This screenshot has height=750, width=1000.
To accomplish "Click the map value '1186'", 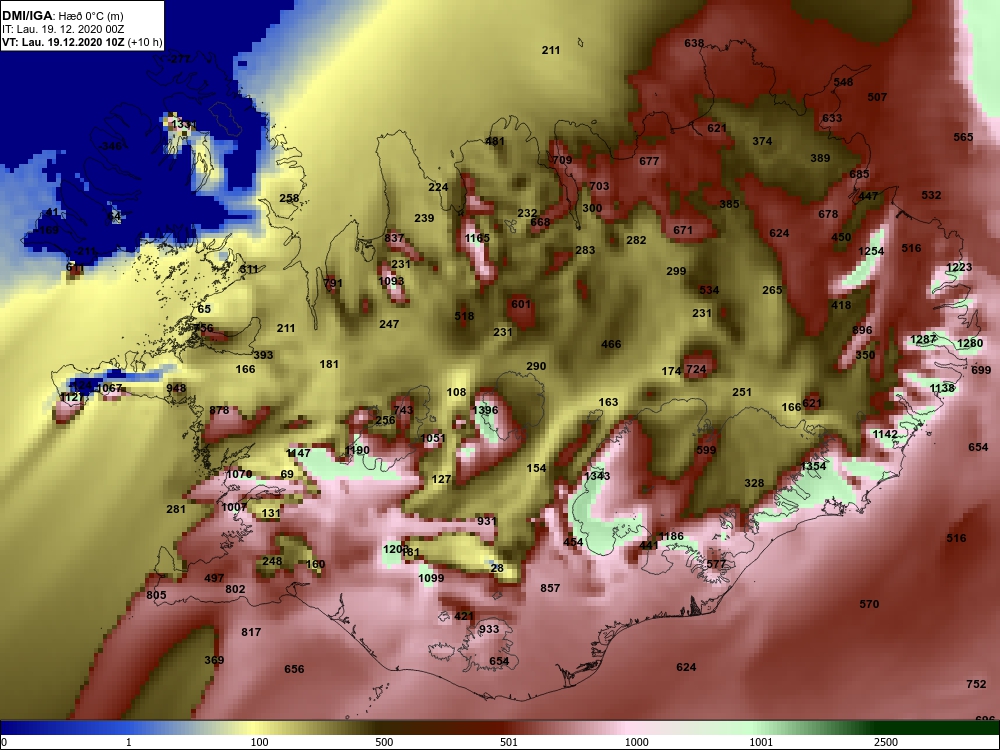I will click(670, 536).
